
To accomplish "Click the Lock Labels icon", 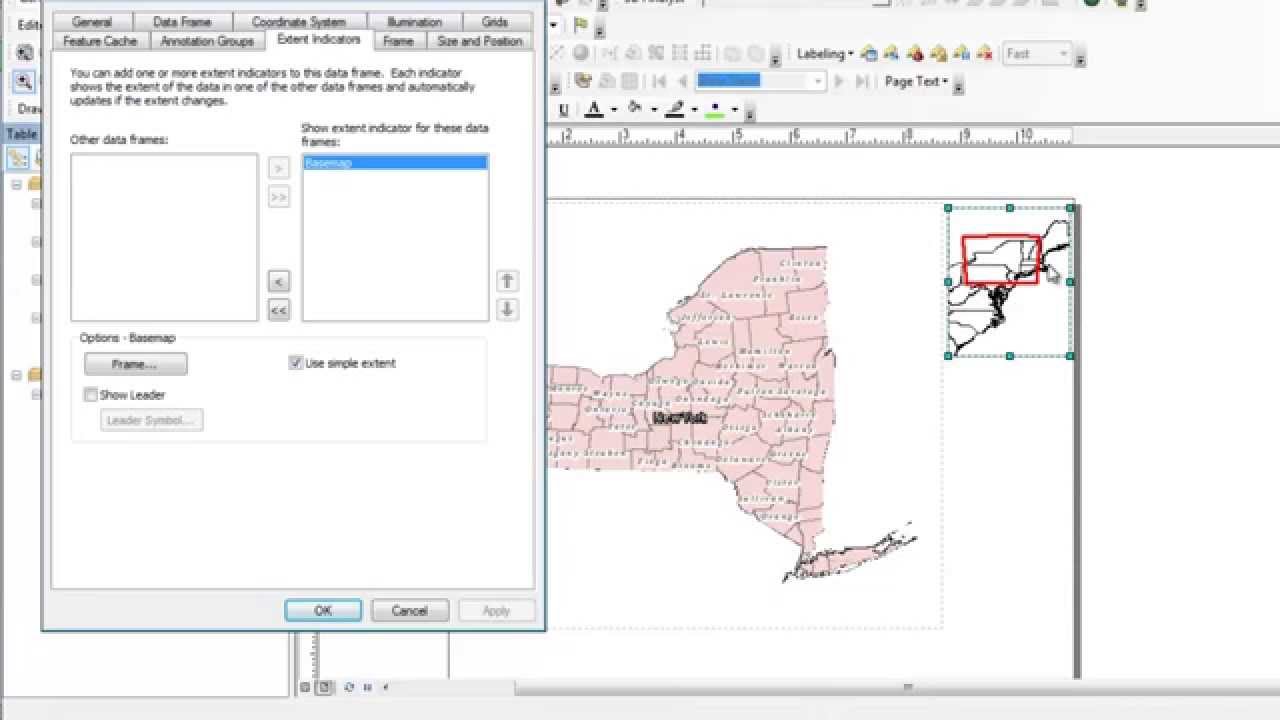I will 938,53.
